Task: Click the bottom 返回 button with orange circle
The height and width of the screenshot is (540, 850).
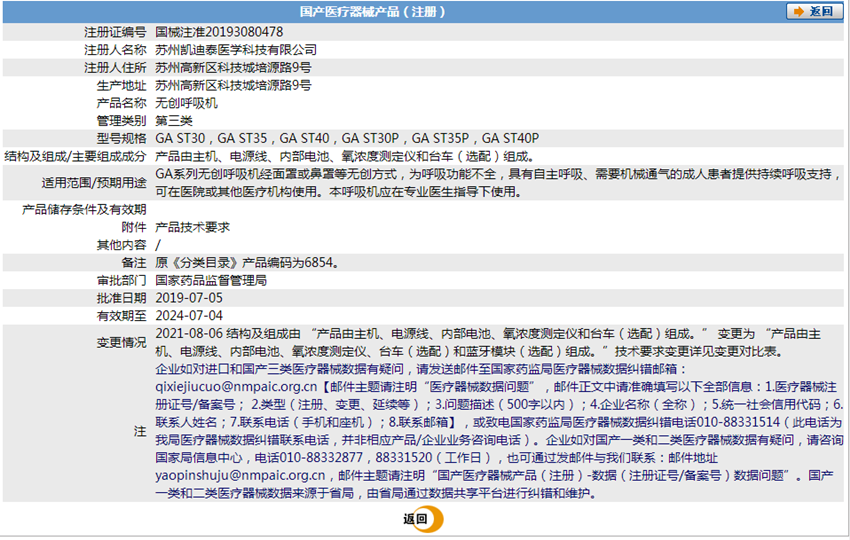Action: [x=423, y=519]
